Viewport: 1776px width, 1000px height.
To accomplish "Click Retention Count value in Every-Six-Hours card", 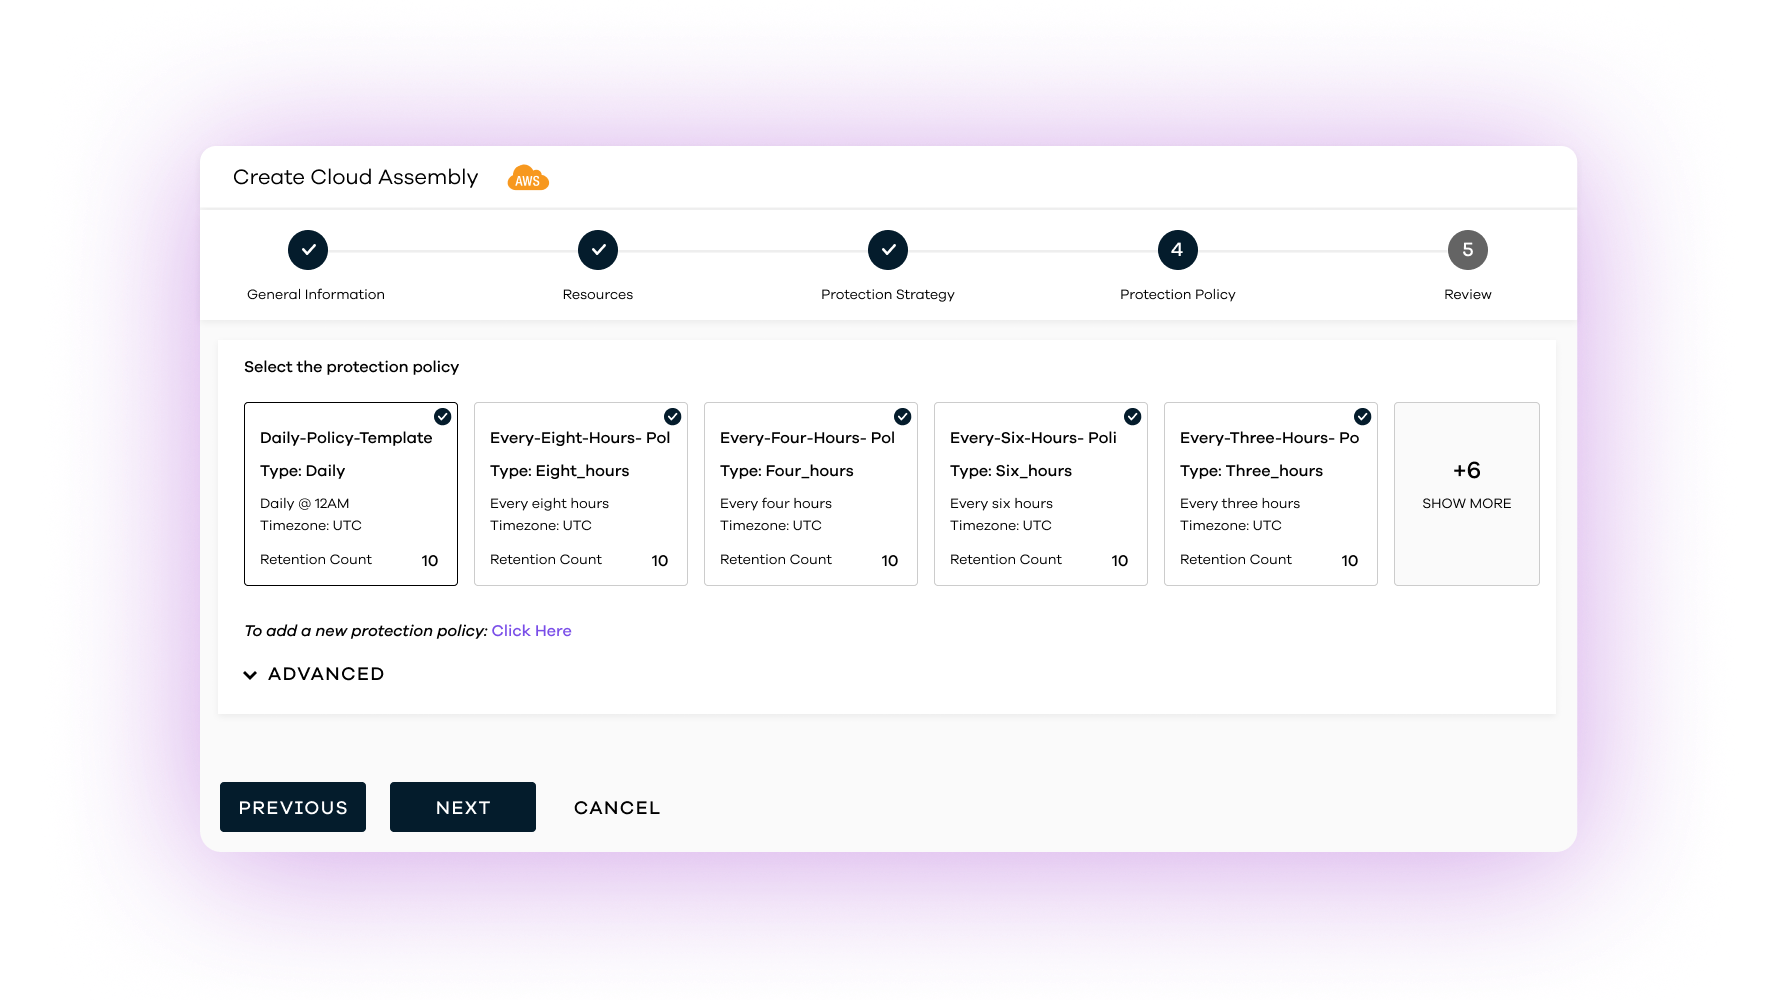I will [x=1119, y=561].
